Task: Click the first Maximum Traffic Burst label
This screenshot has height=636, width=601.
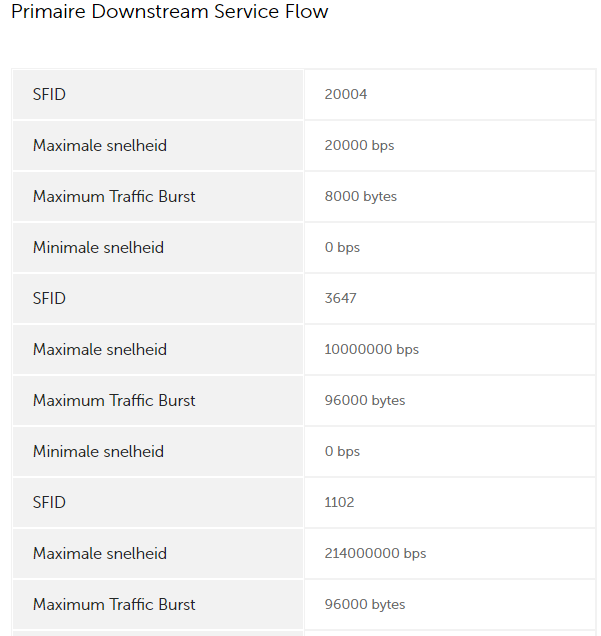Action: click(114, 197)
